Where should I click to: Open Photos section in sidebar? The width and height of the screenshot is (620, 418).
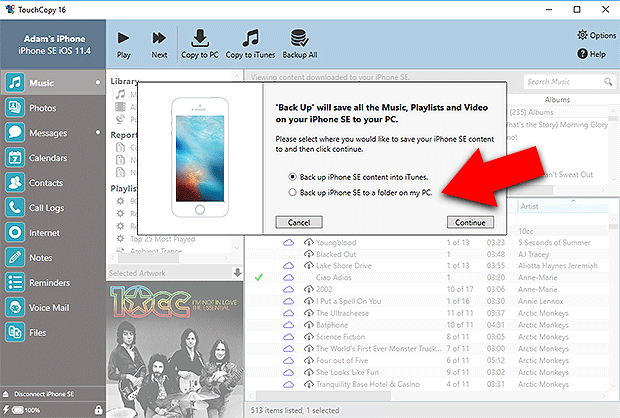coord(53,108)
